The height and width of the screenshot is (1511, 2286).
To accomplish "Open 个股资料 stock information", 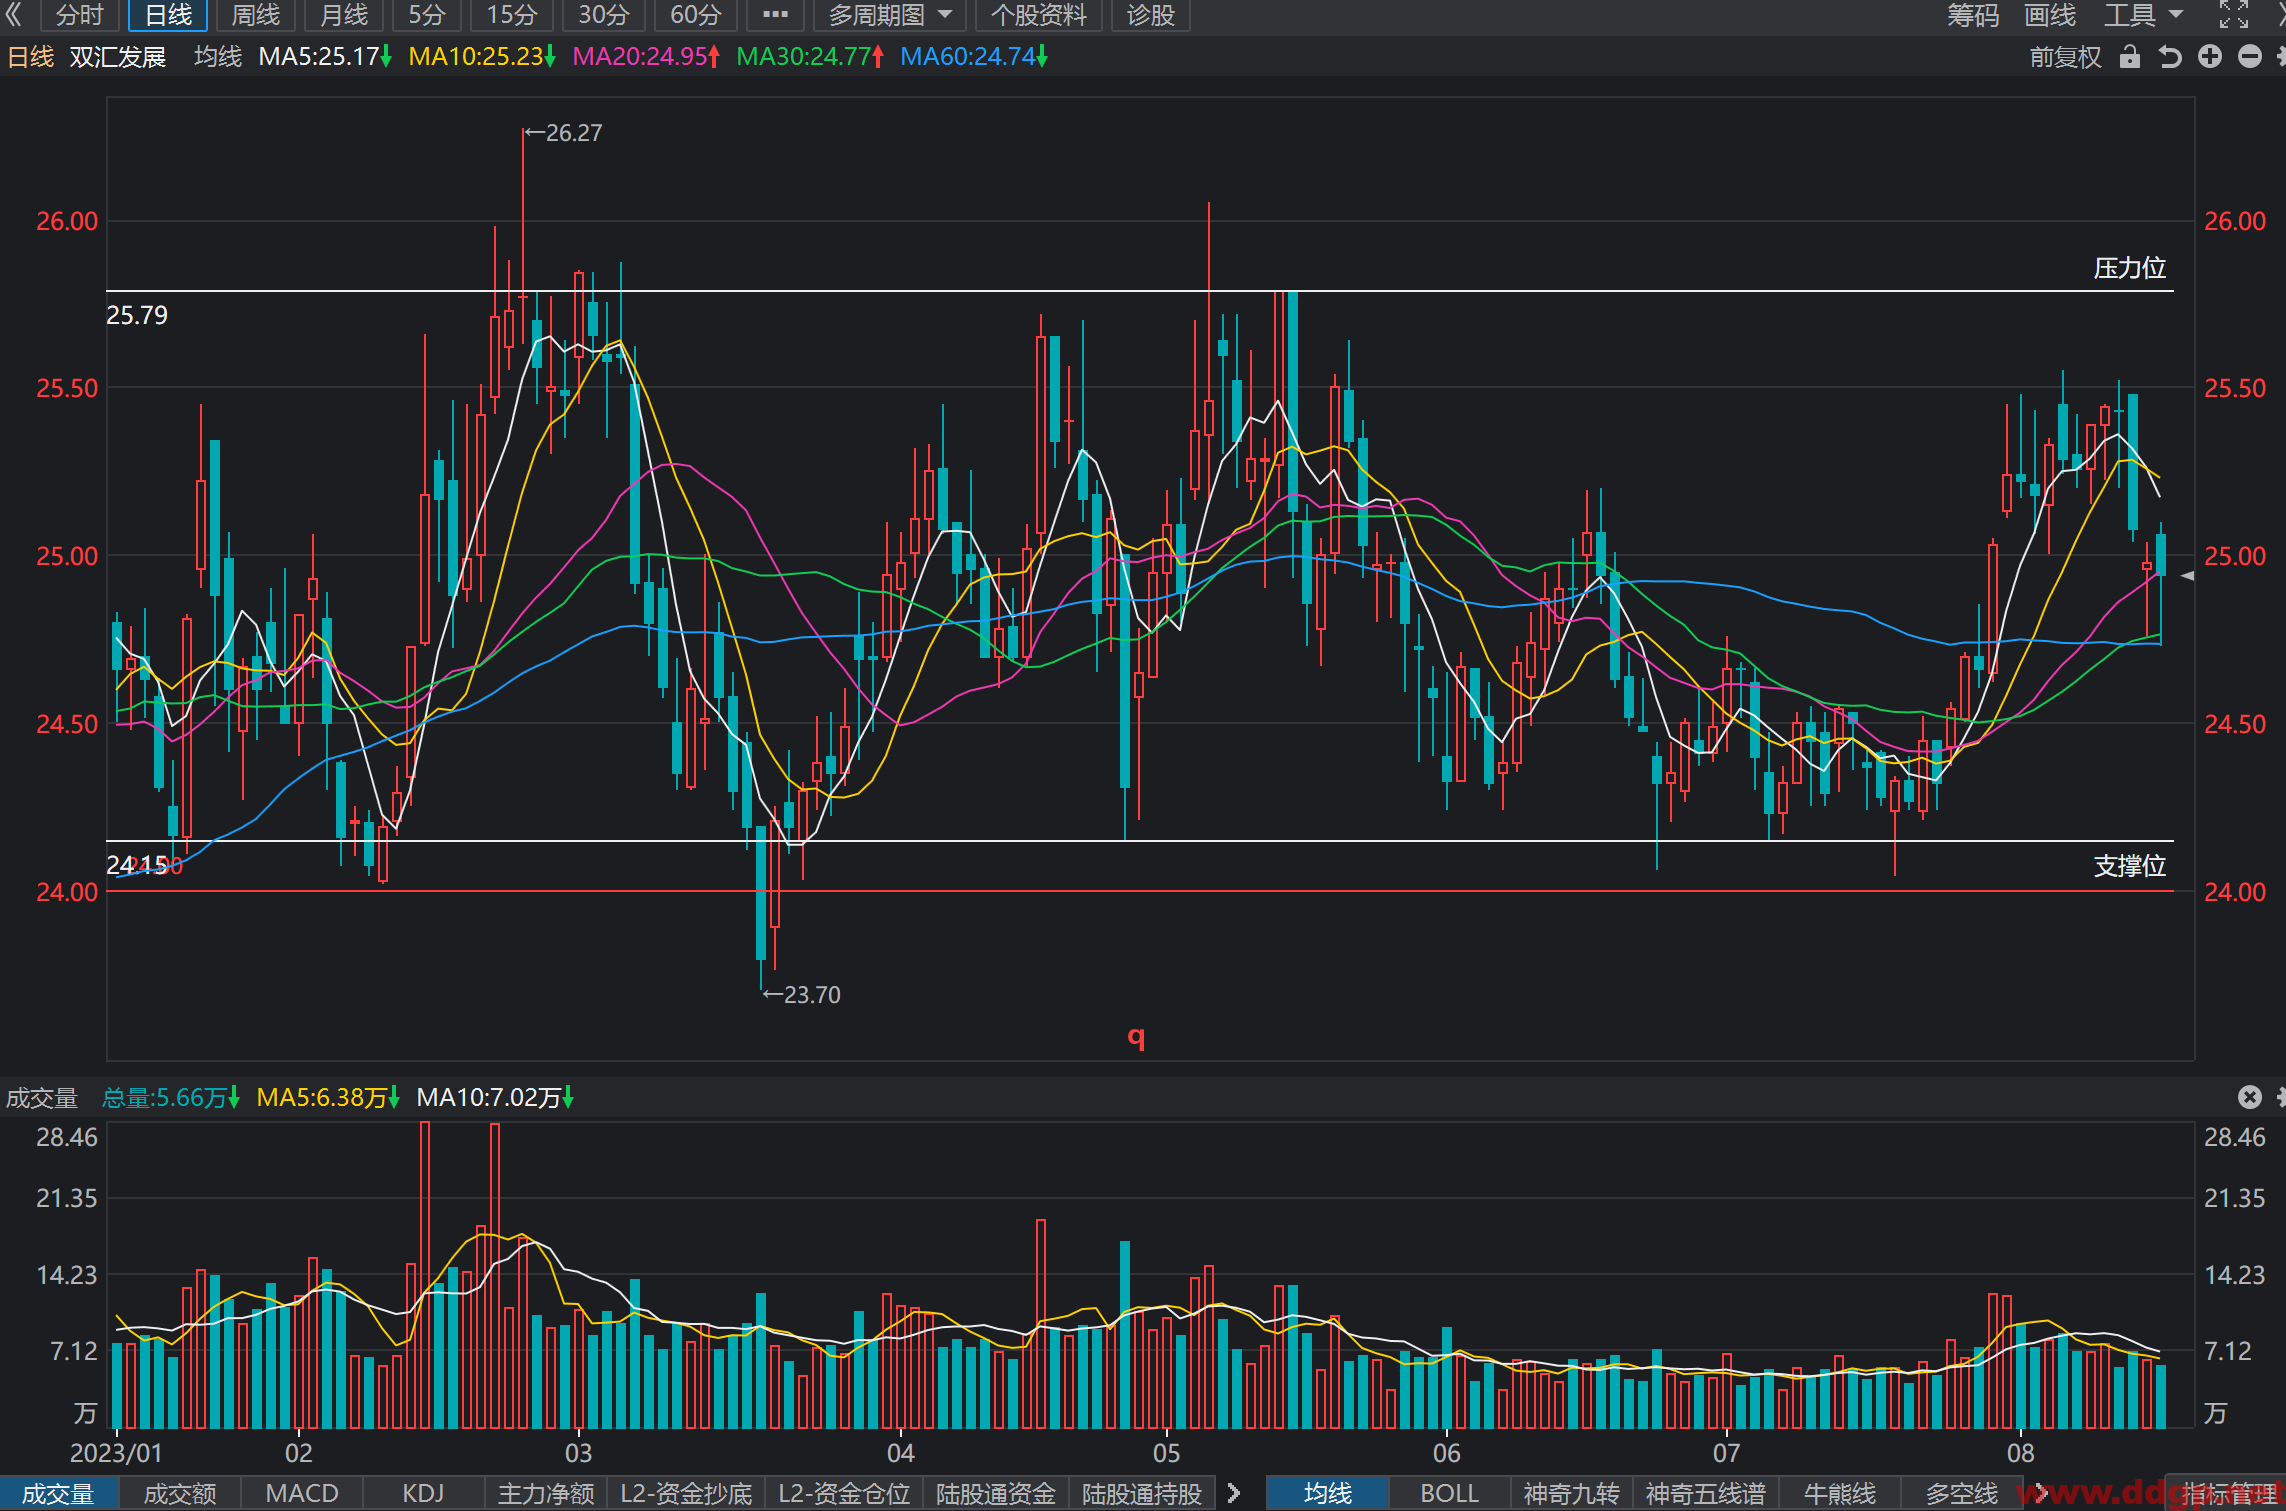I will tap(1038, 15).
